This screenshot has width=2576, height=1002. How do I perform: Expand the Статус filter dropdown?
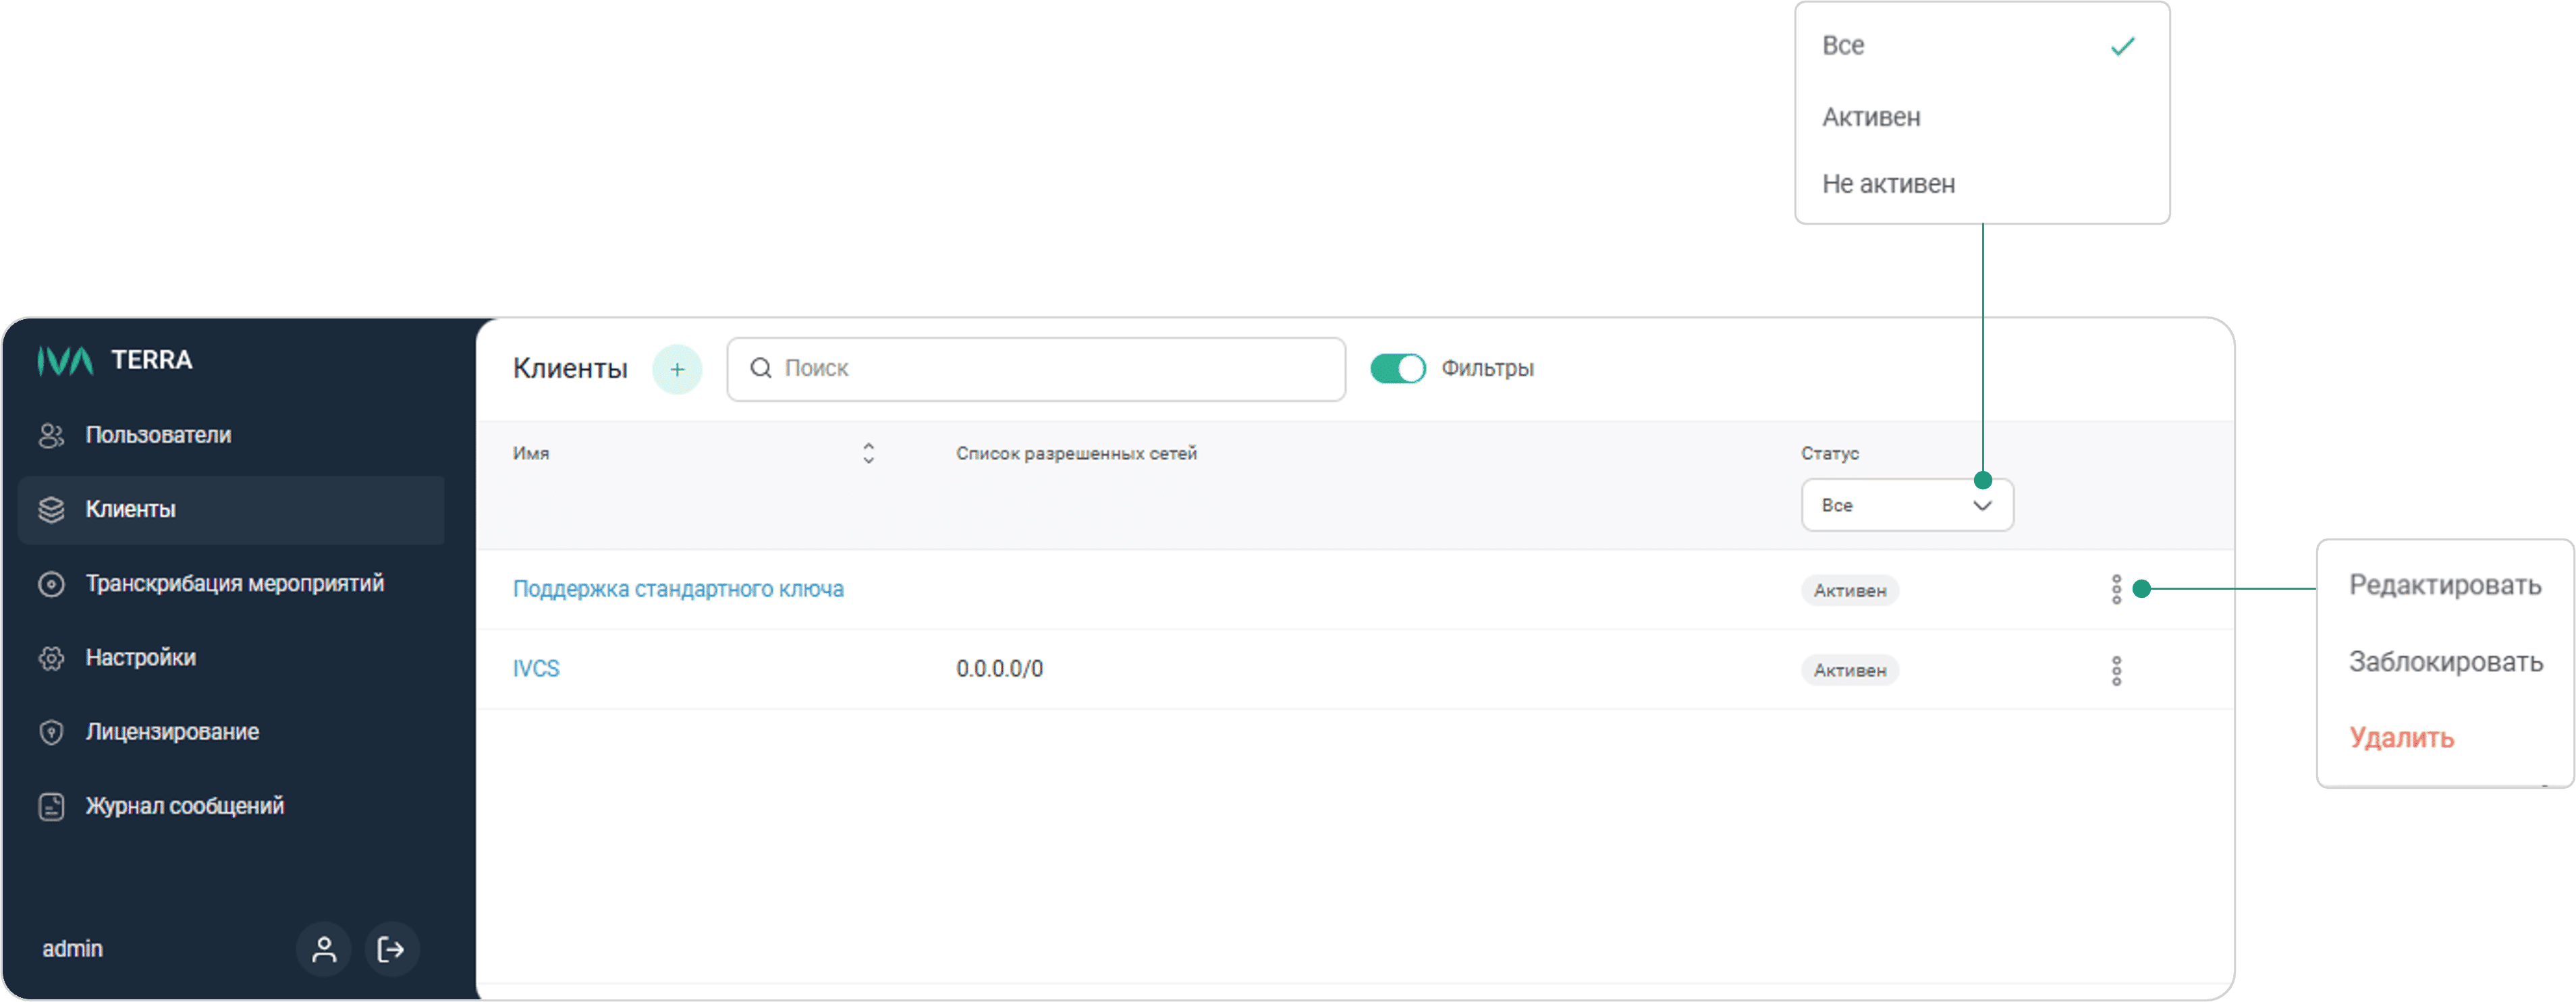(1906, 505)
